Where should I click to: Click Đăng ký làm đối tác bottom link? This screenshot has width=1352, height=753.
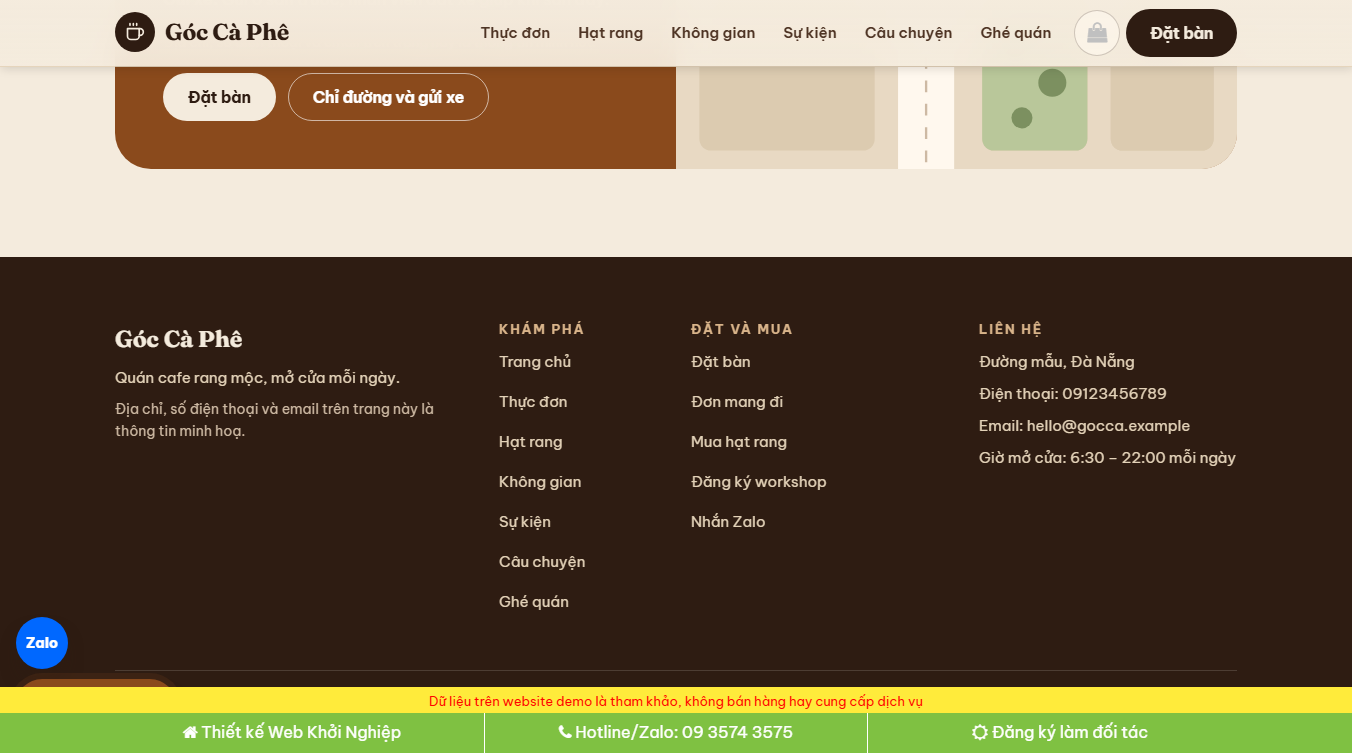(1060, 732)
